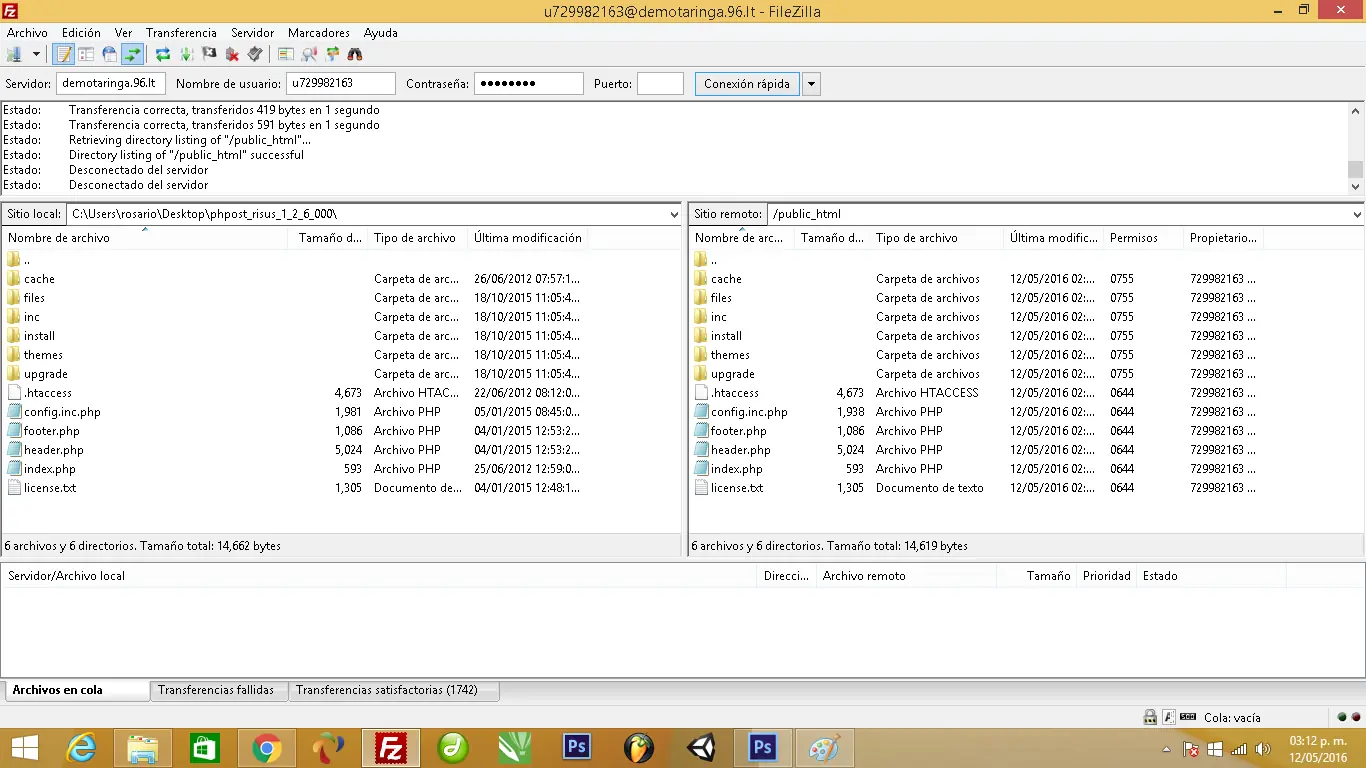Click the message log scrollbar down arrow
Screen dimensions: 1366x768
click(1356, 186)
